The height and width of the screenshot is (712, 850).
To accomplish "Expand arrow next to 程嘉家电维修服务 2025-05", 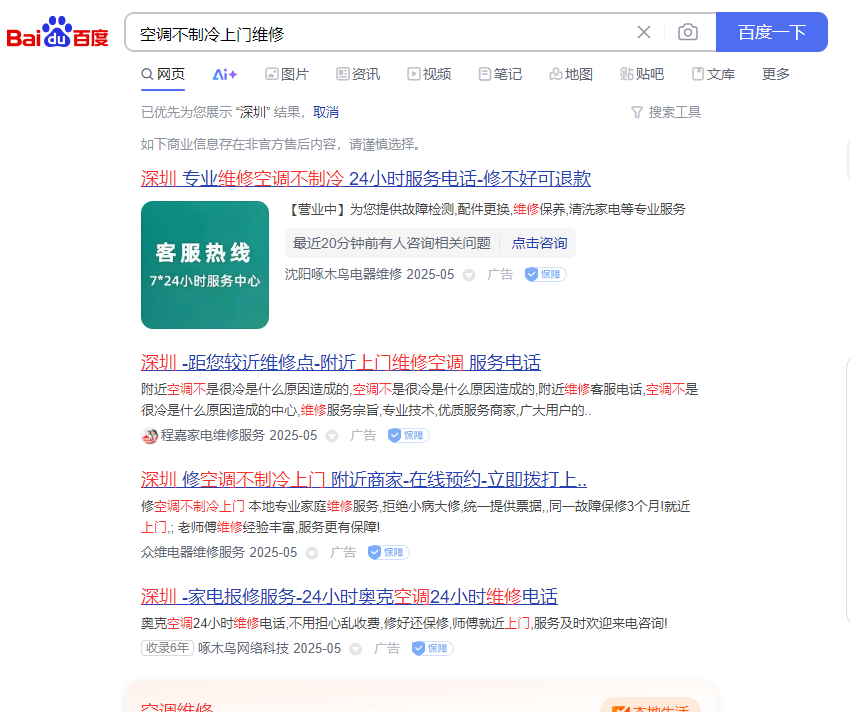I will 332,436.
